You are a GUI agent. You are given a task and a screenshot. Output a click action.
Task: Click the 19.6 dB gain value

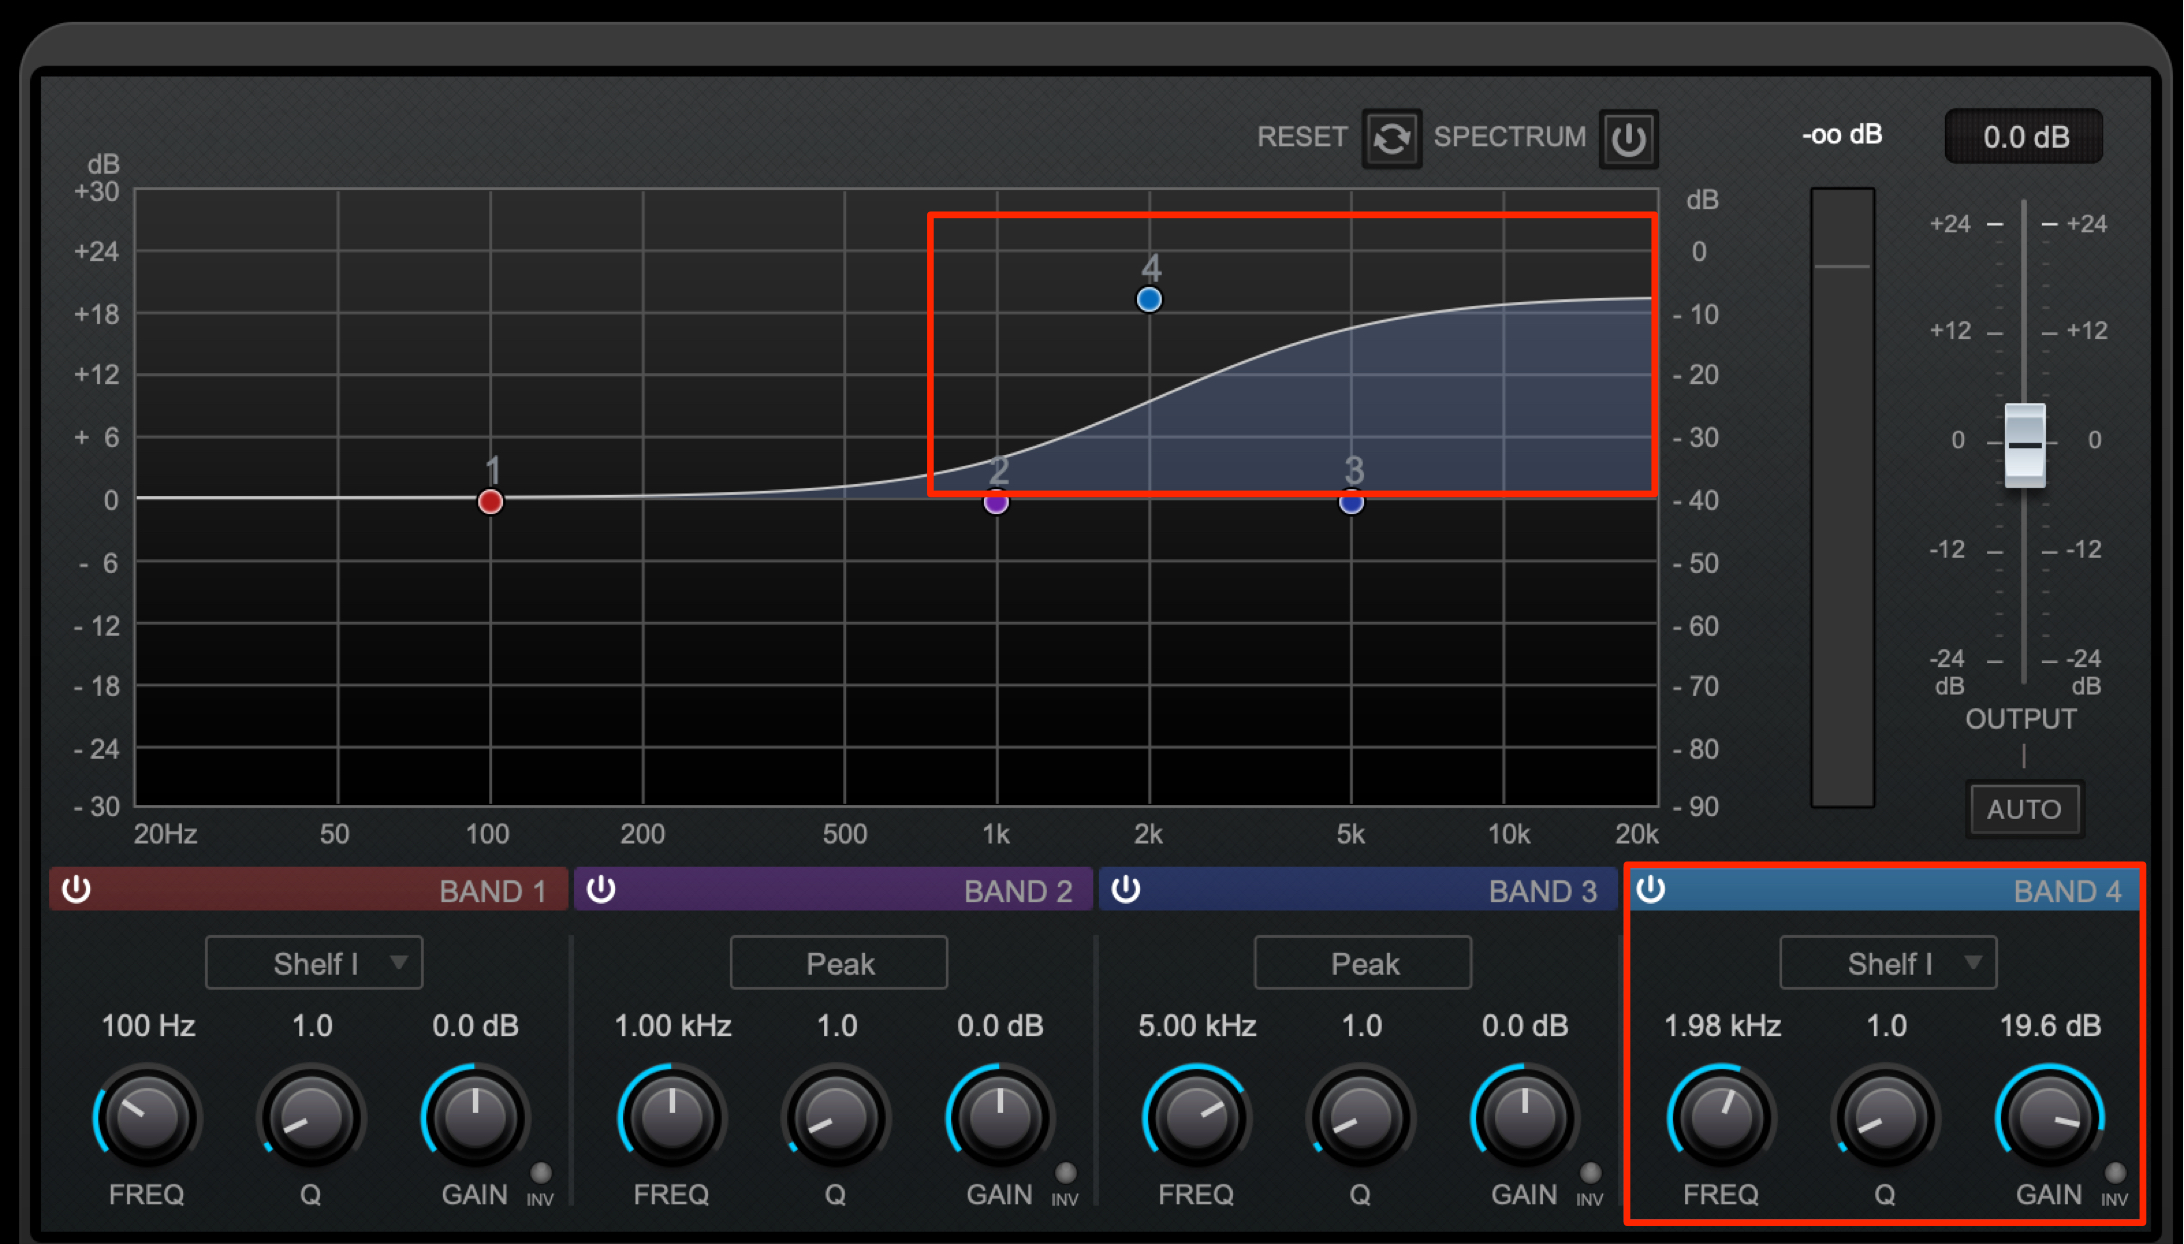tap(2050, 1026)
